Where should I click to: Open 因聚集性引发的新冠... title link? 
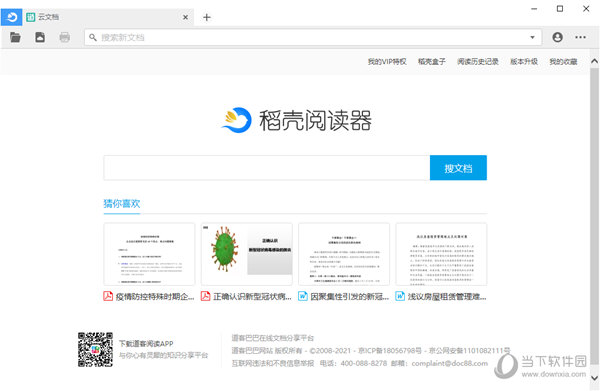[349, 297]
